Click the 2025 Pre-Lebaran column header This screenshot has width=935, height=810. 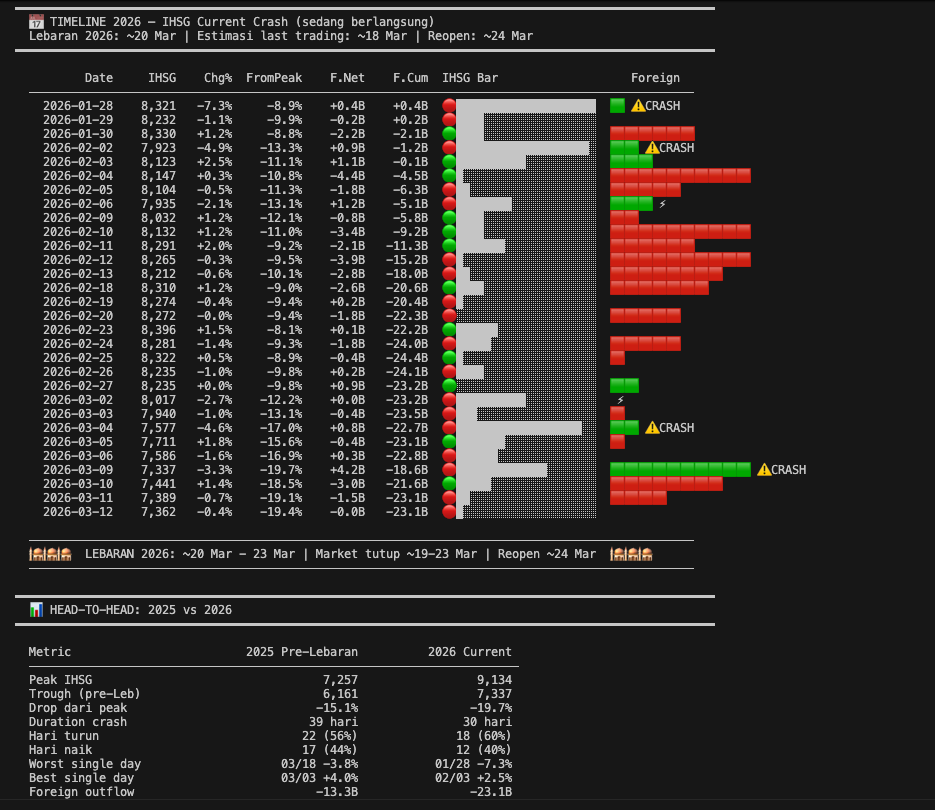pyautogui.click(x=302, y=652)
